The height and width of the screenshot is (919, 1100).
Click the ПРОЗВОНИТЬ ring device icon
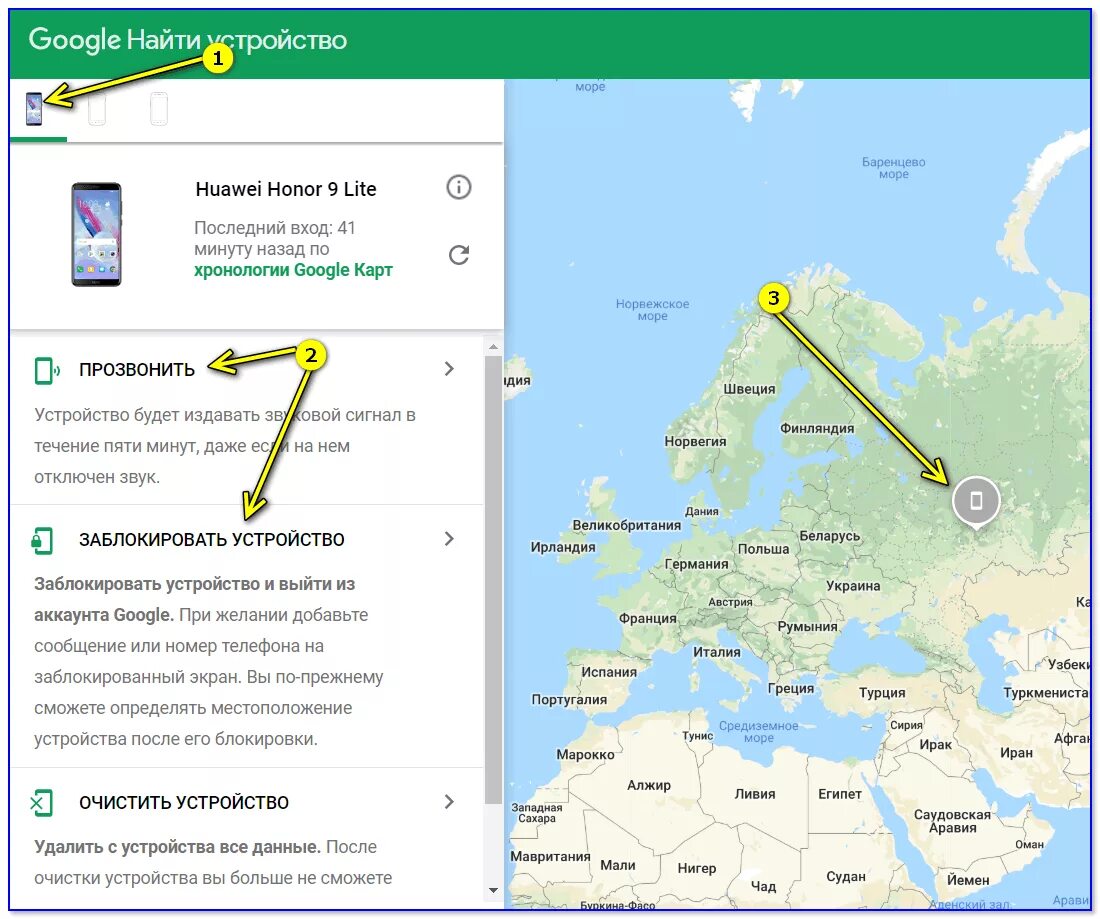46,370
